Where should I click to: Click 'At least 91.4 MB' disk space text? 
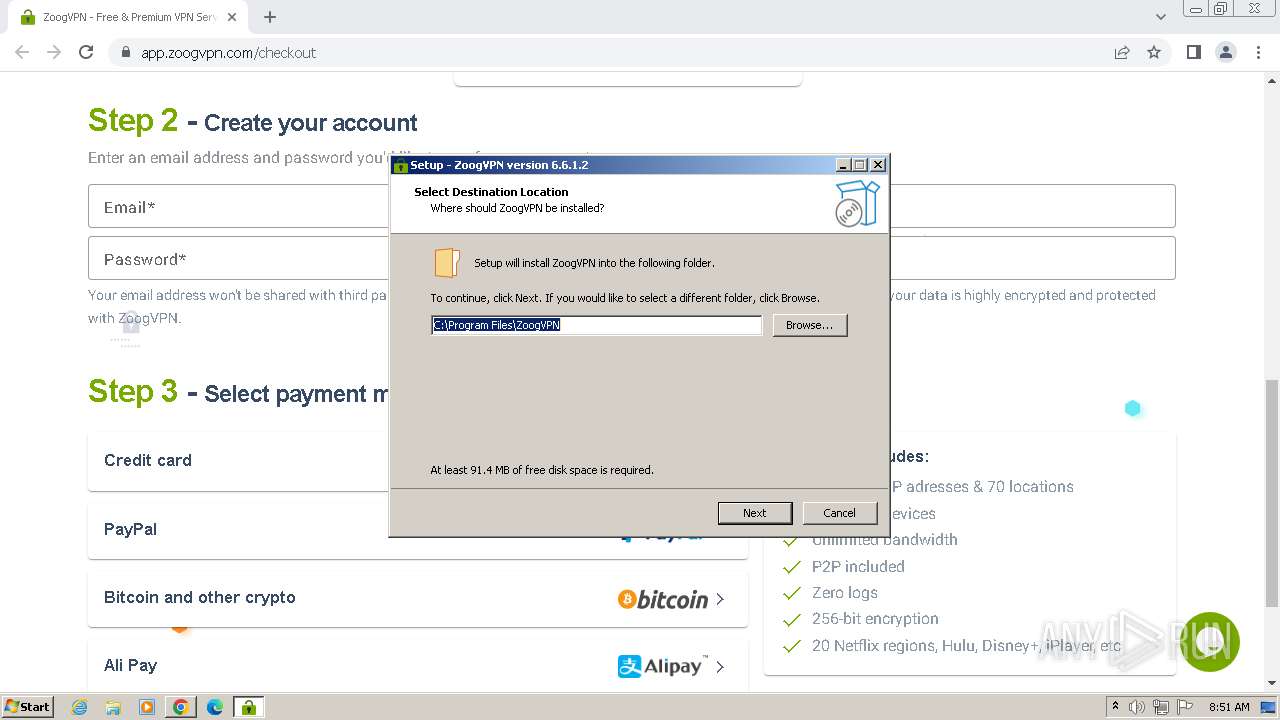click(x=542, y=470)
